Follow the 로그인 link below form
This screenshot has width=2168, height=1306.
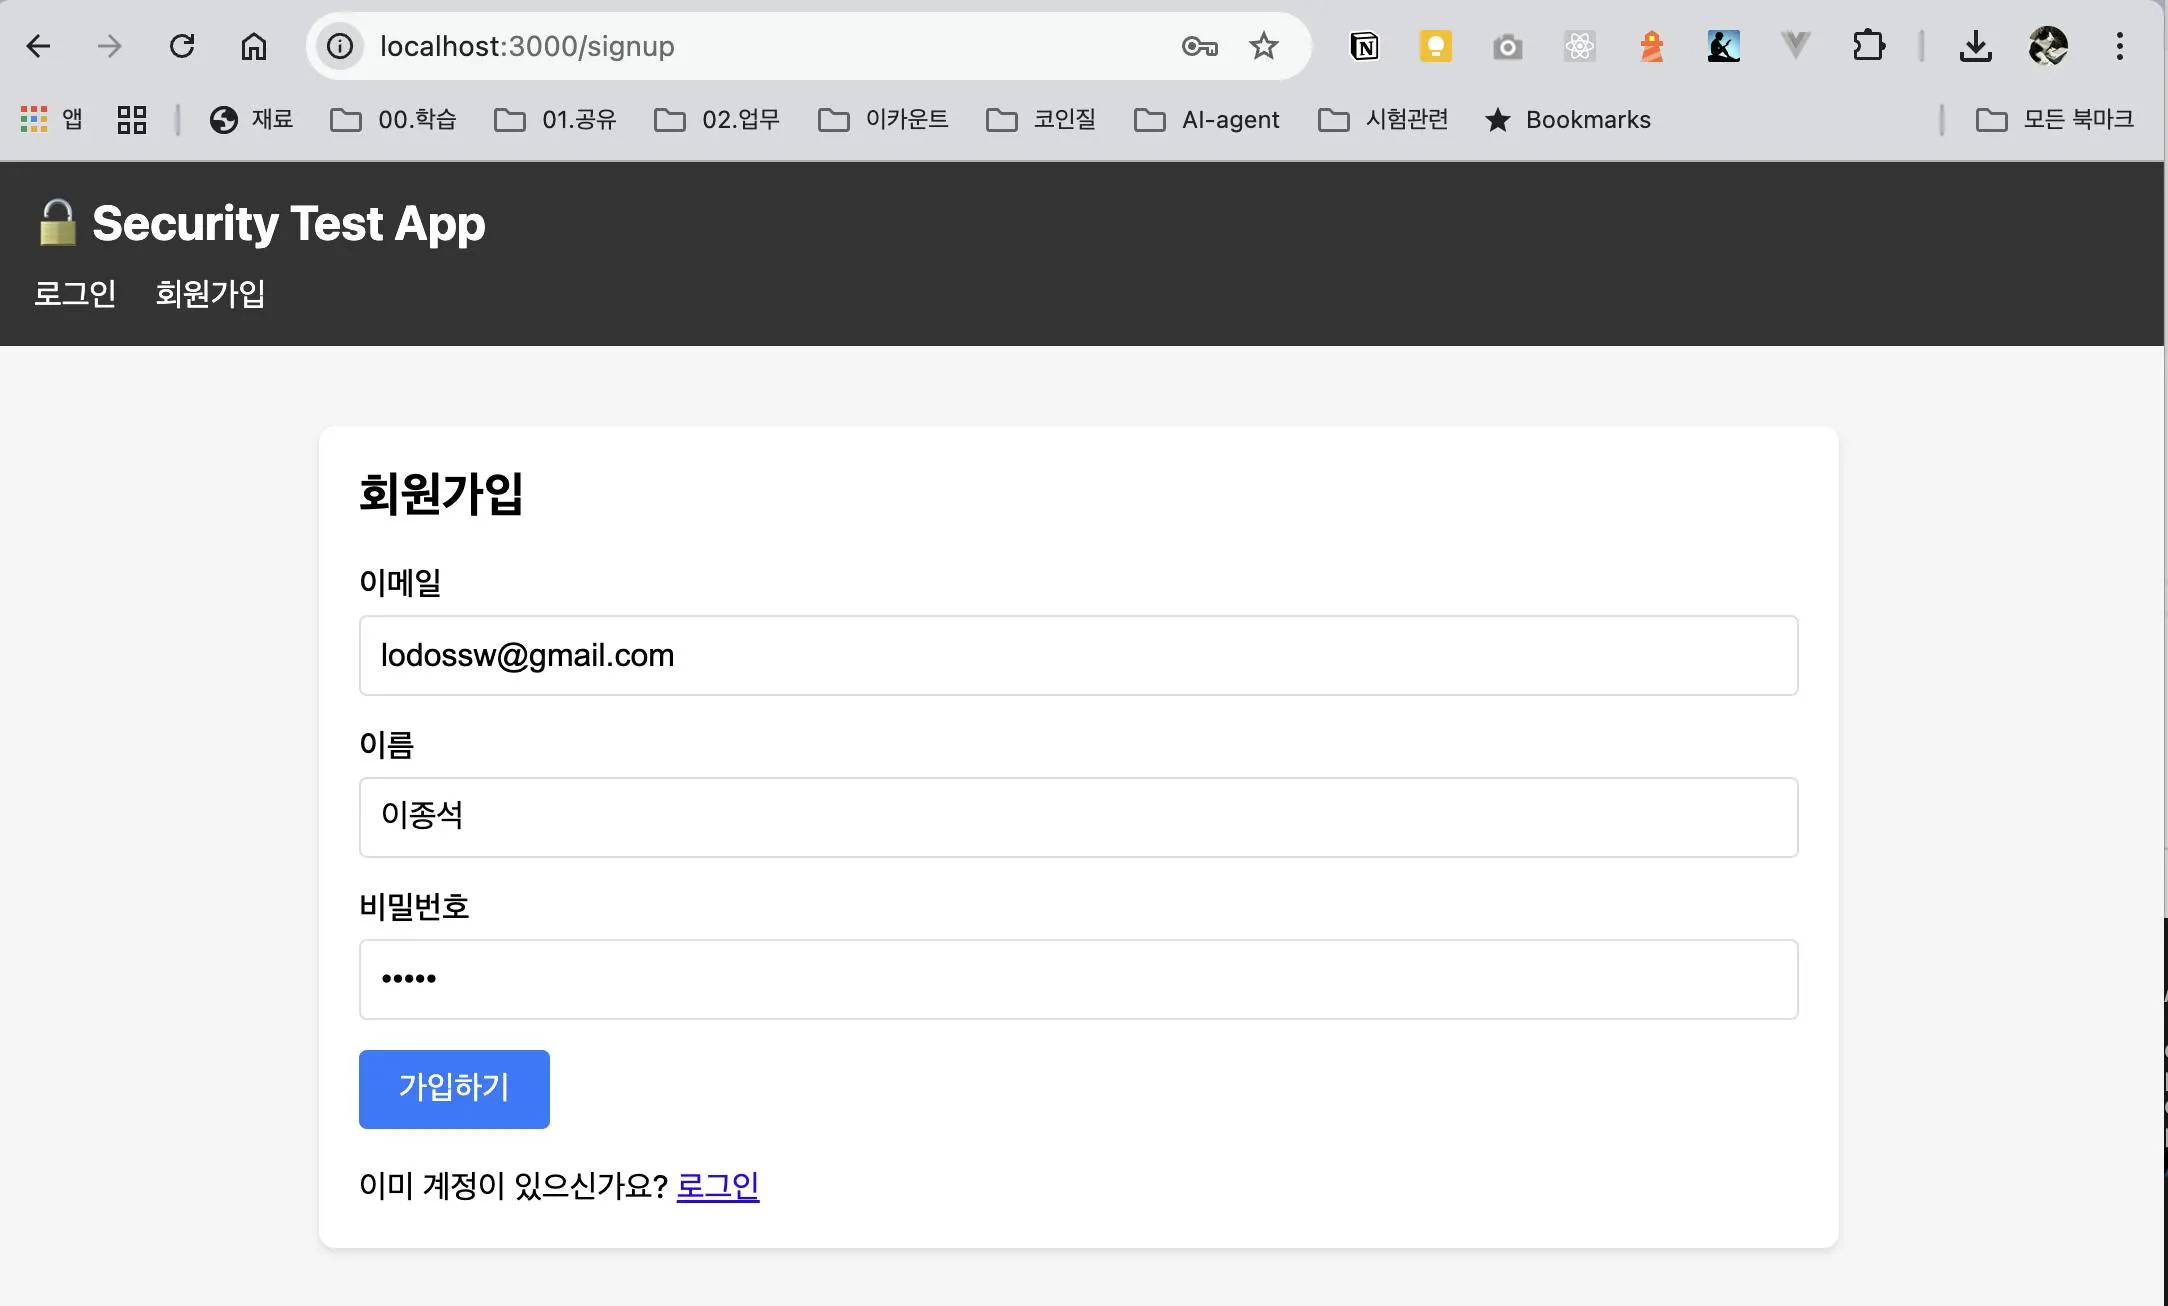[x=717, y=1186]
